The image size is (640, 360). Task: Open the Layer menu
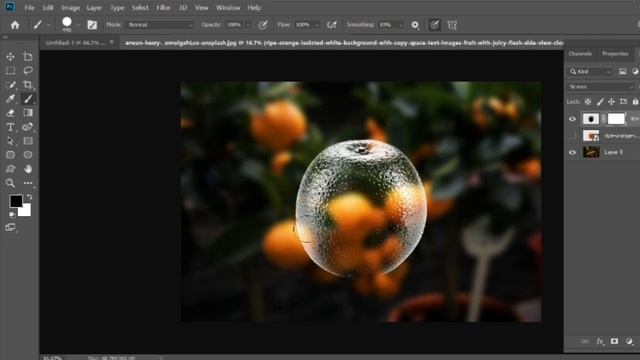(x=94, y=8)
